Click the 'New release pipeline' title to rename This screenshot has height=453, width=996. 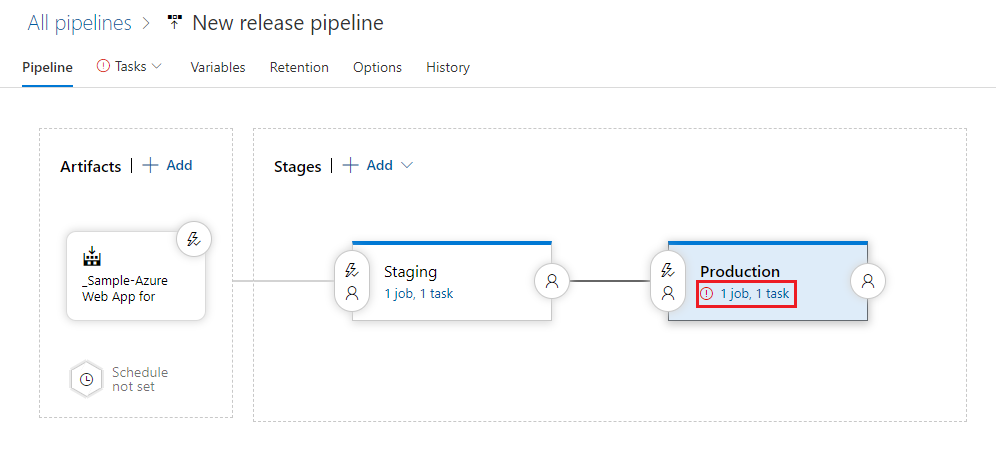click(x=287, y=22)
